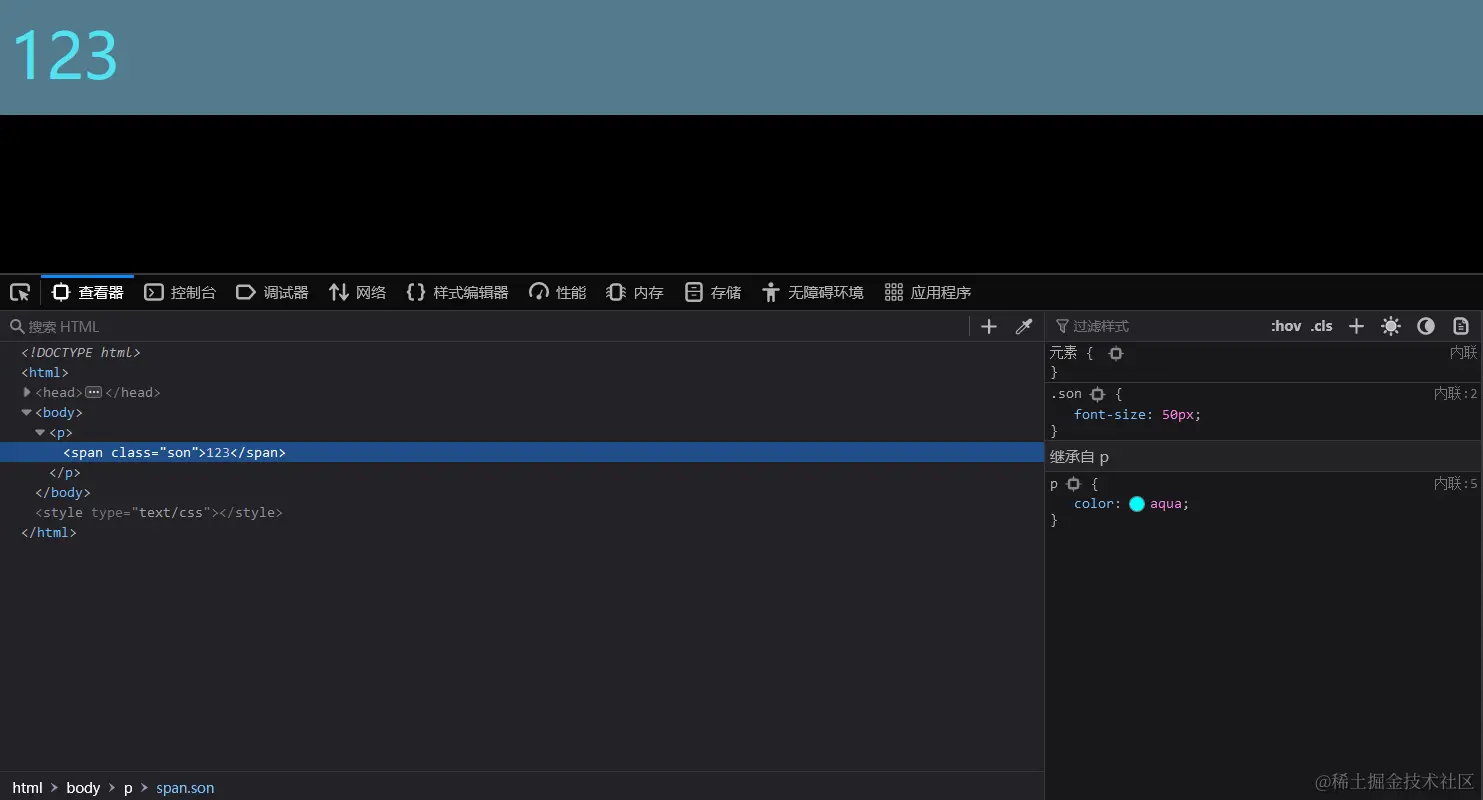Select span.son in the breadcrumb bar
Image resolution: width=1483 pixels, height=800 pixels.
[185, 788]
